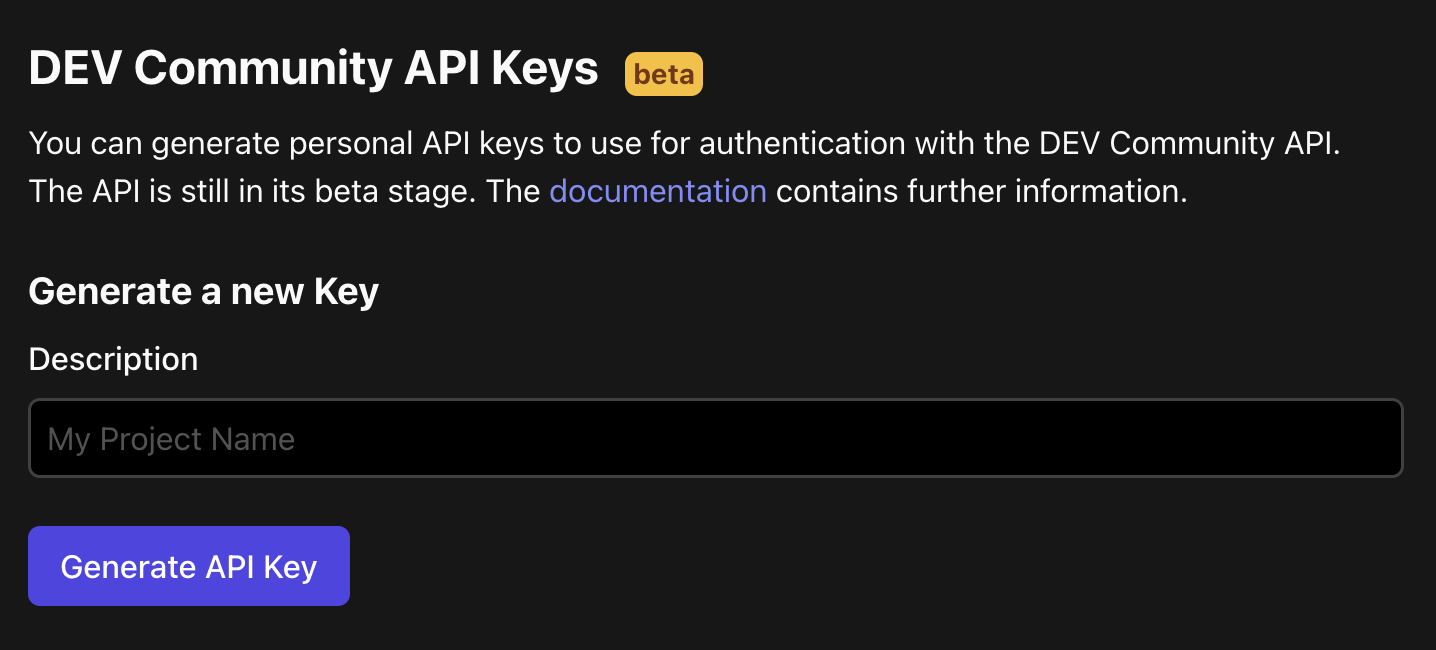This screenshot has width=1436, height=650.
Task: Tap the Generate API Key submit button
Action: tap(188, 566)
